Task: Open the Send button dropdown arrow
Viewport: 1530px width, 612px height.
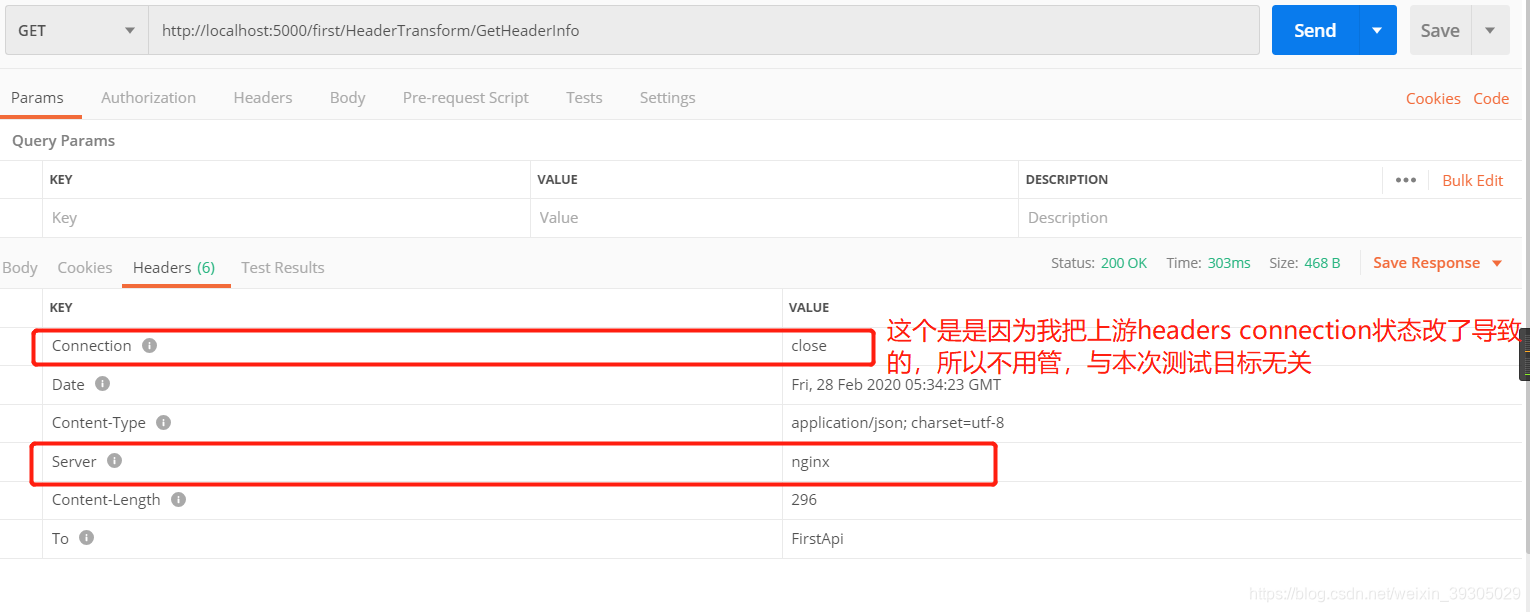Action: [x=1377, y=31]
